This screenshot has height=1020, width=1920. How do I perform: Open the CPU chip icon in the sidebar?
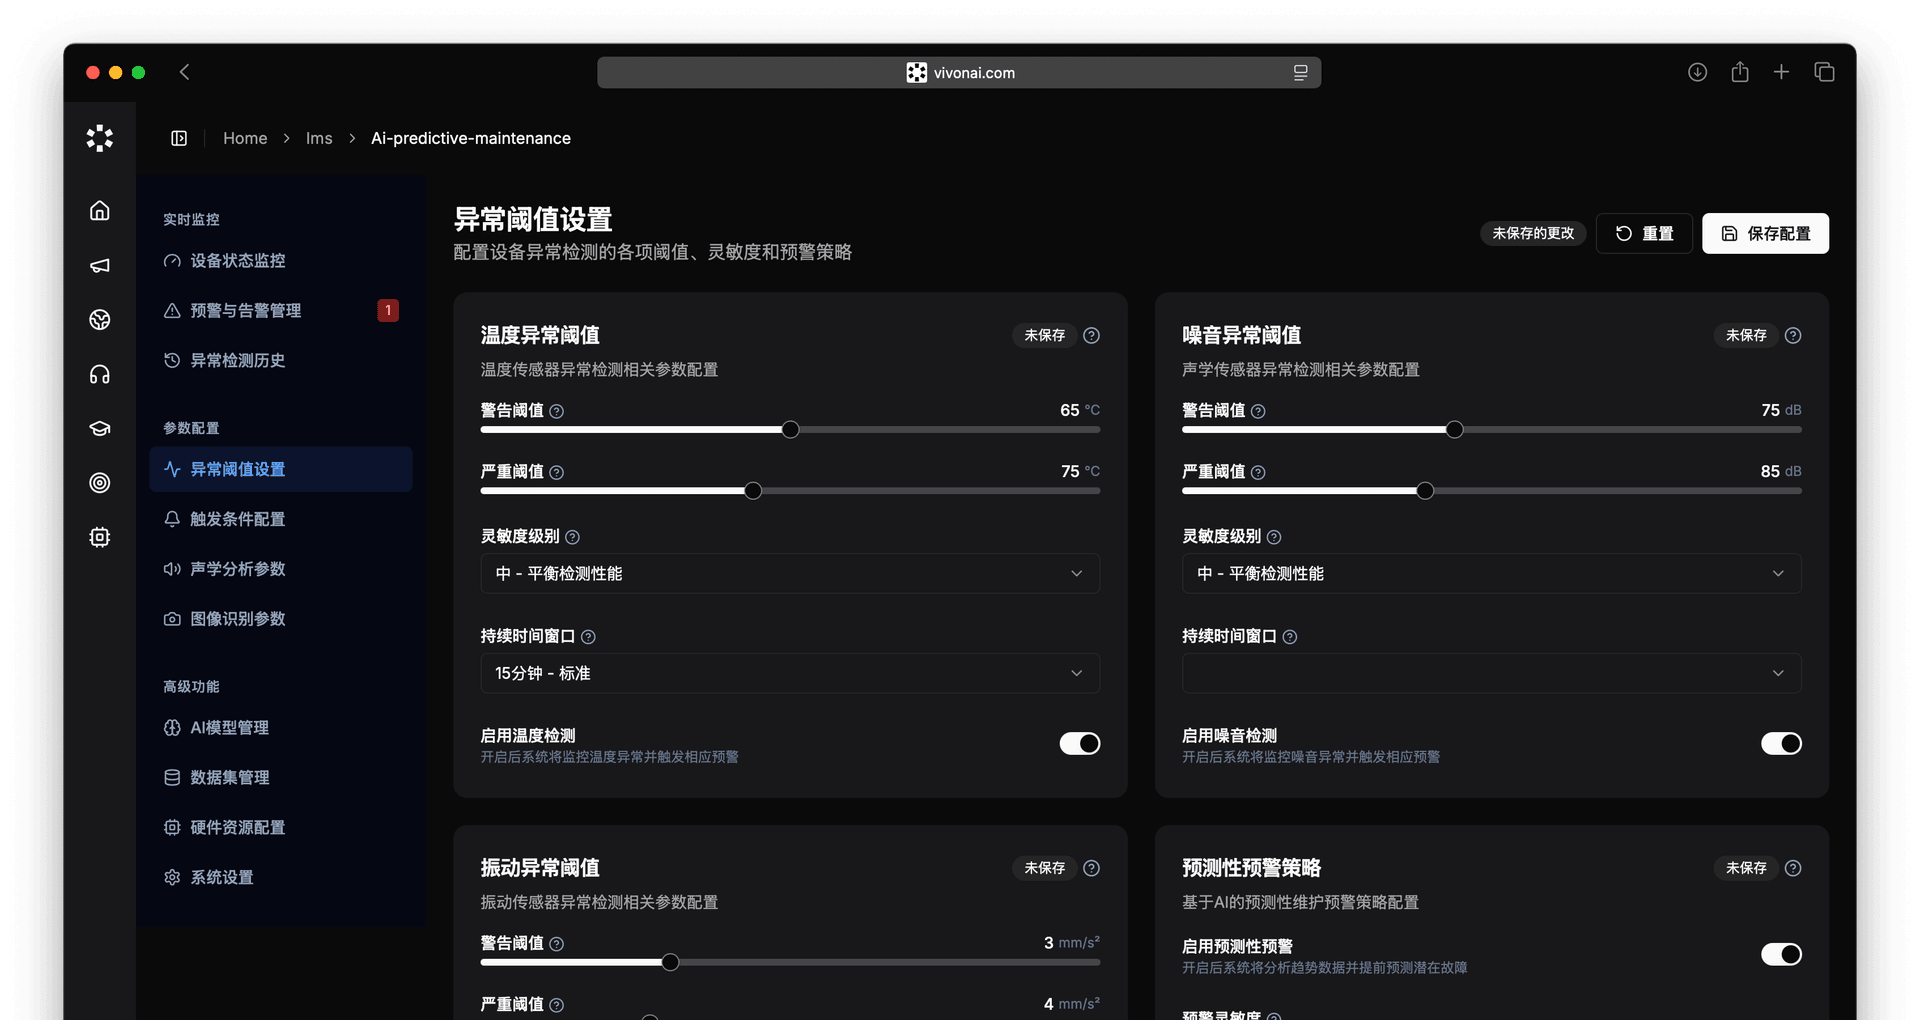coord(100,537)
